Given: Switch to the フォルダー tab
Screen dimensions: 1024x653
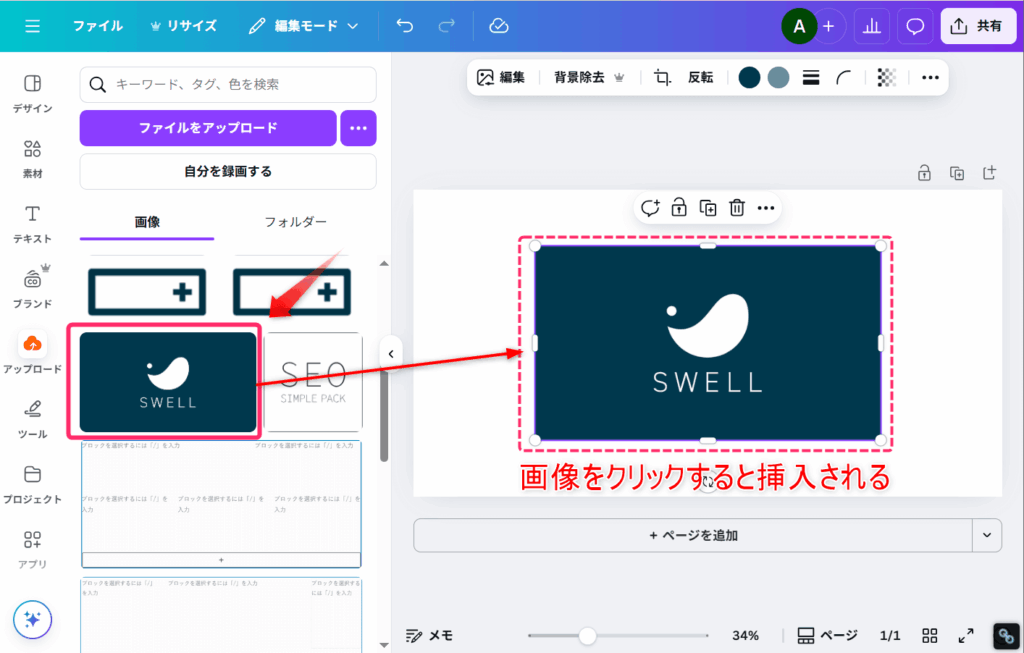Looking at the screenshot, I should click(295, 222).
